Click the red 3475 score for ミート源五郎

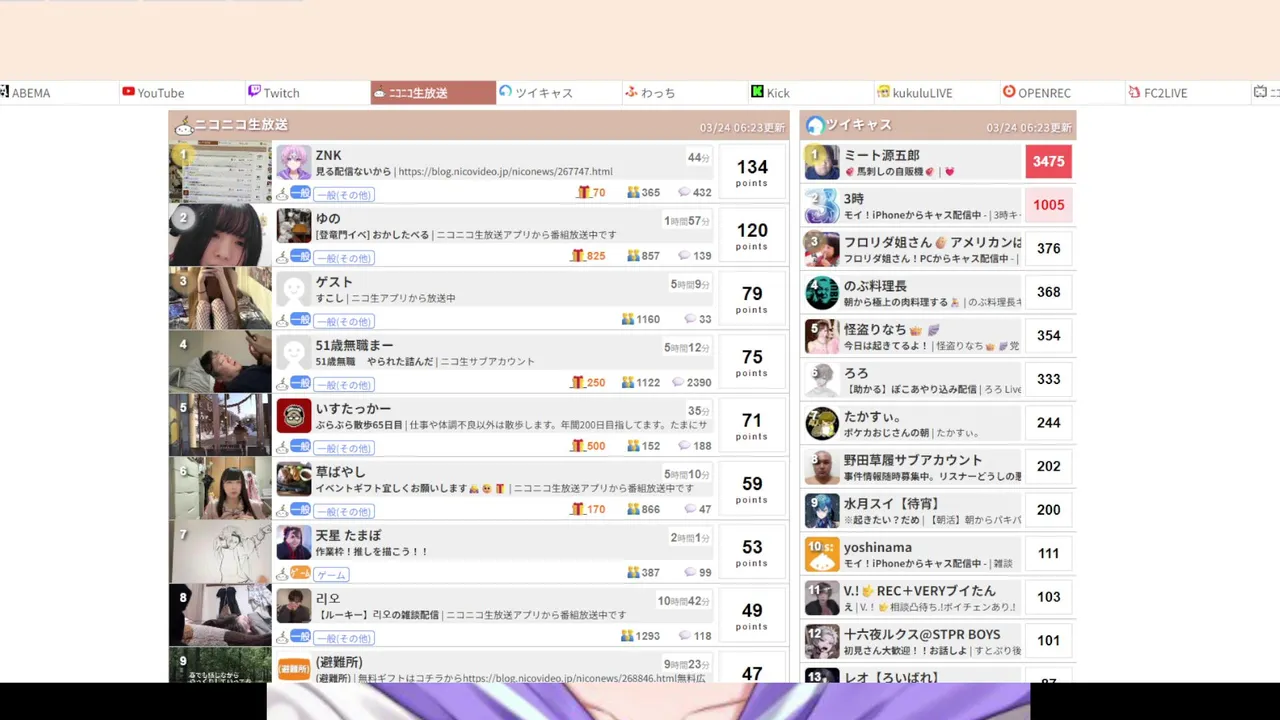[x=1049, y=162]
